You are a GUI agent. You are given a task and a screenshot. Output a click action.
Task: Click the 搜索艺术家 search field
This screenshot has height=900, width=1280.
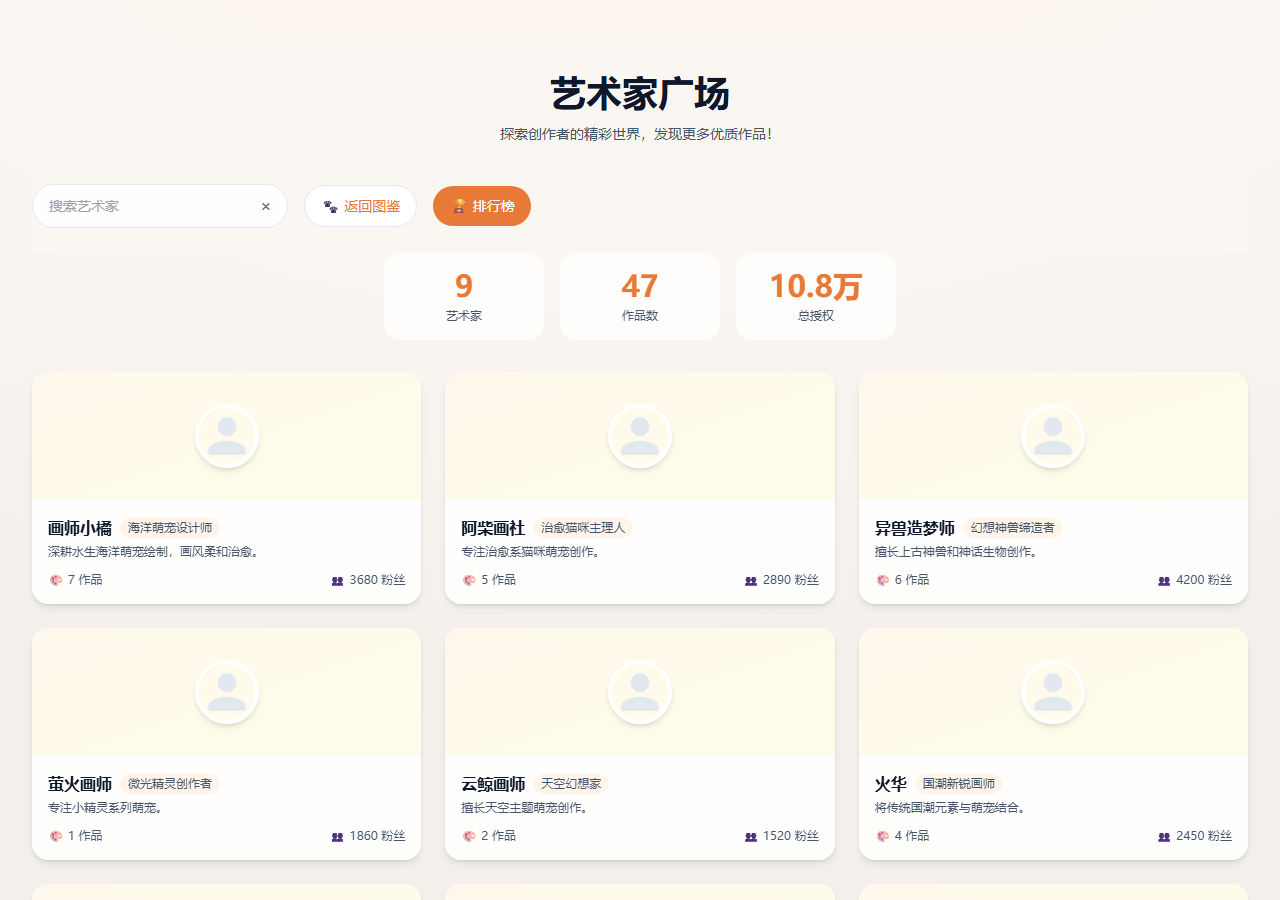point(160,206)
